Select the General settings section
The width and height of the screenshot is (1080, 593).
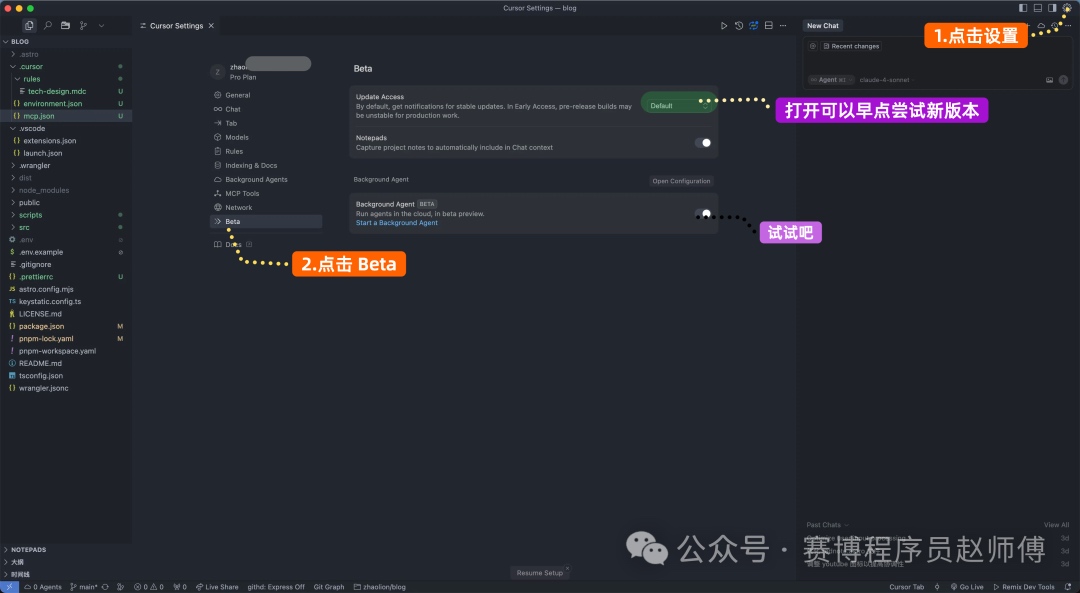click(266, 95)
